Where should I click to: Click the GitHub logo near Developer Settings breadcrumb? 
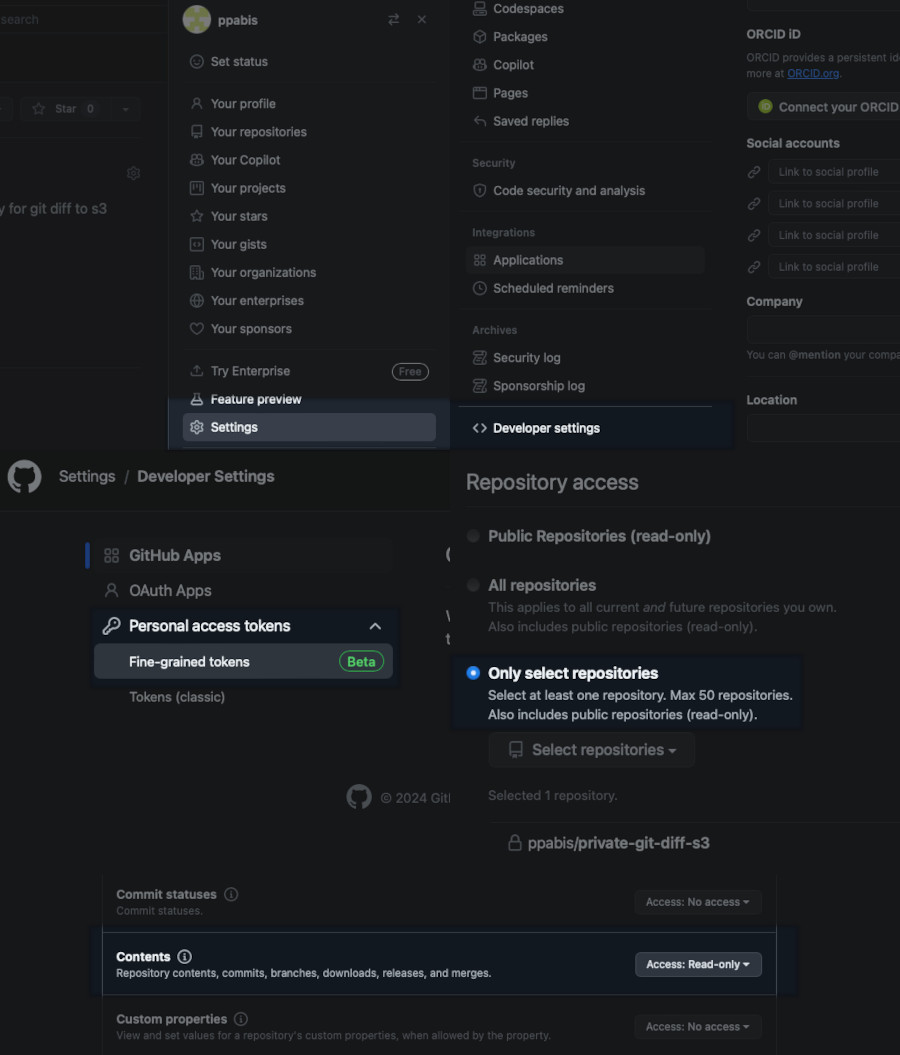(23, 477)
